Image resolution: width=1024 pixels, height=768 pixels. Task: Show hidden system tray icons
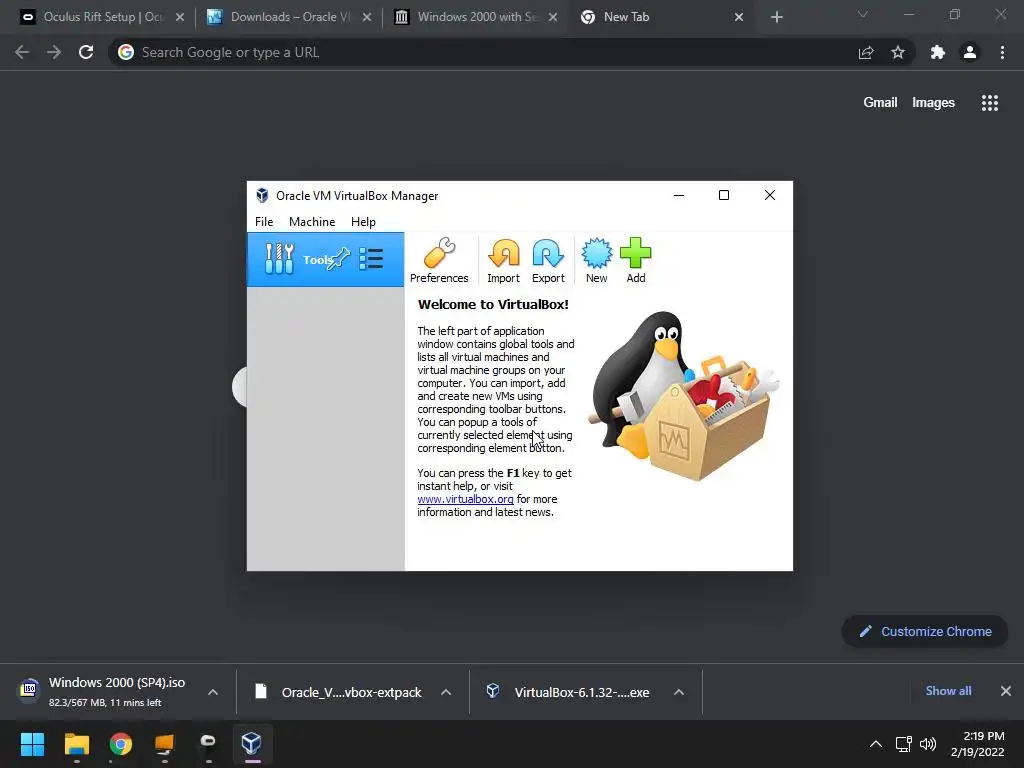pyautogui.click(x=876, y=744)
